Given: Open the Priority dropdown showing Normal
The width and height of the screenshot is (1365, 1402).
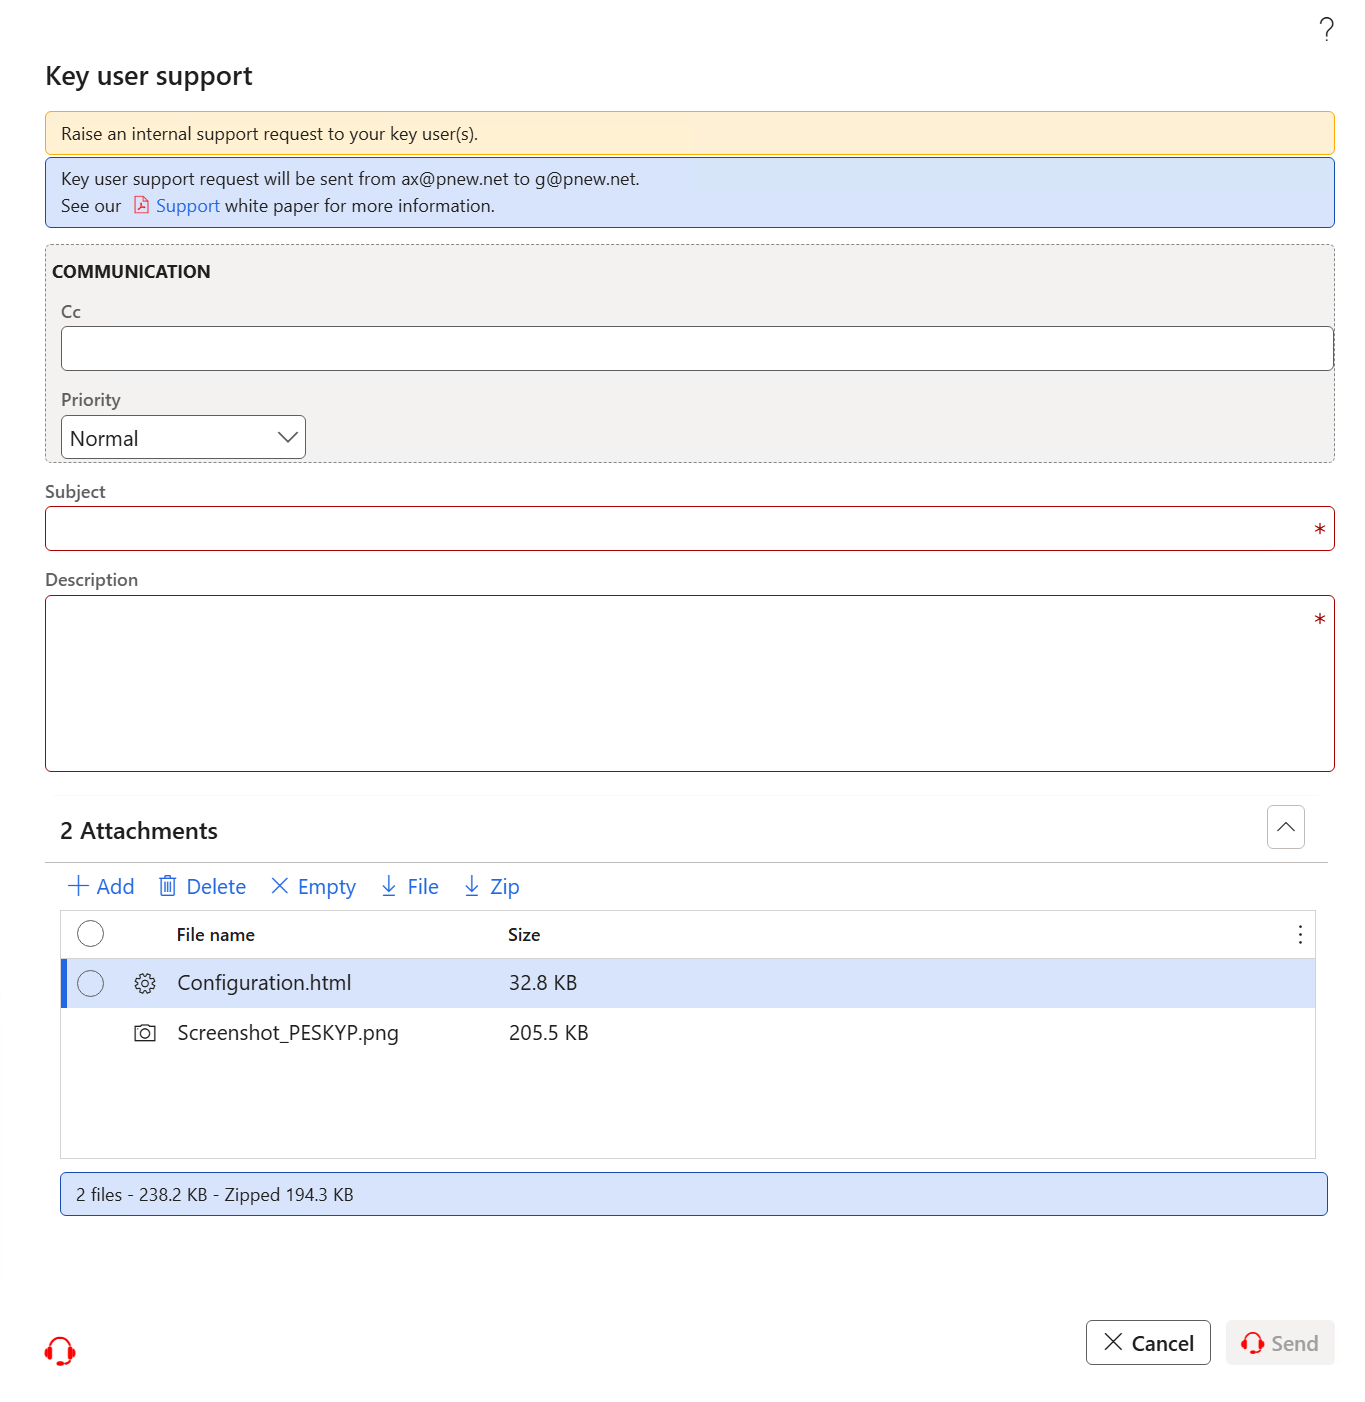Looking at the screenshot, I should point(183,438).
